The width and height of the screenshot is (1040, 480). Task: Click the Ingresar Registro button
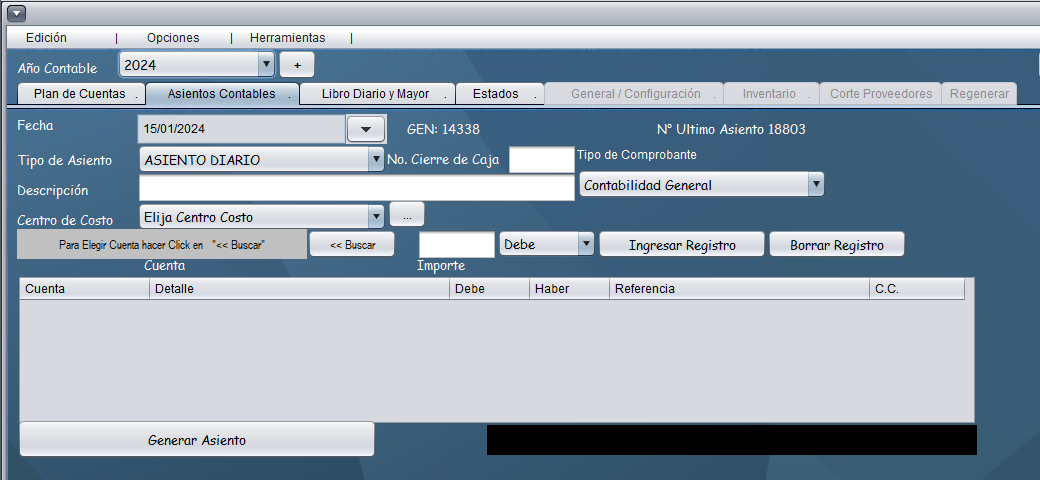[682, 244]
